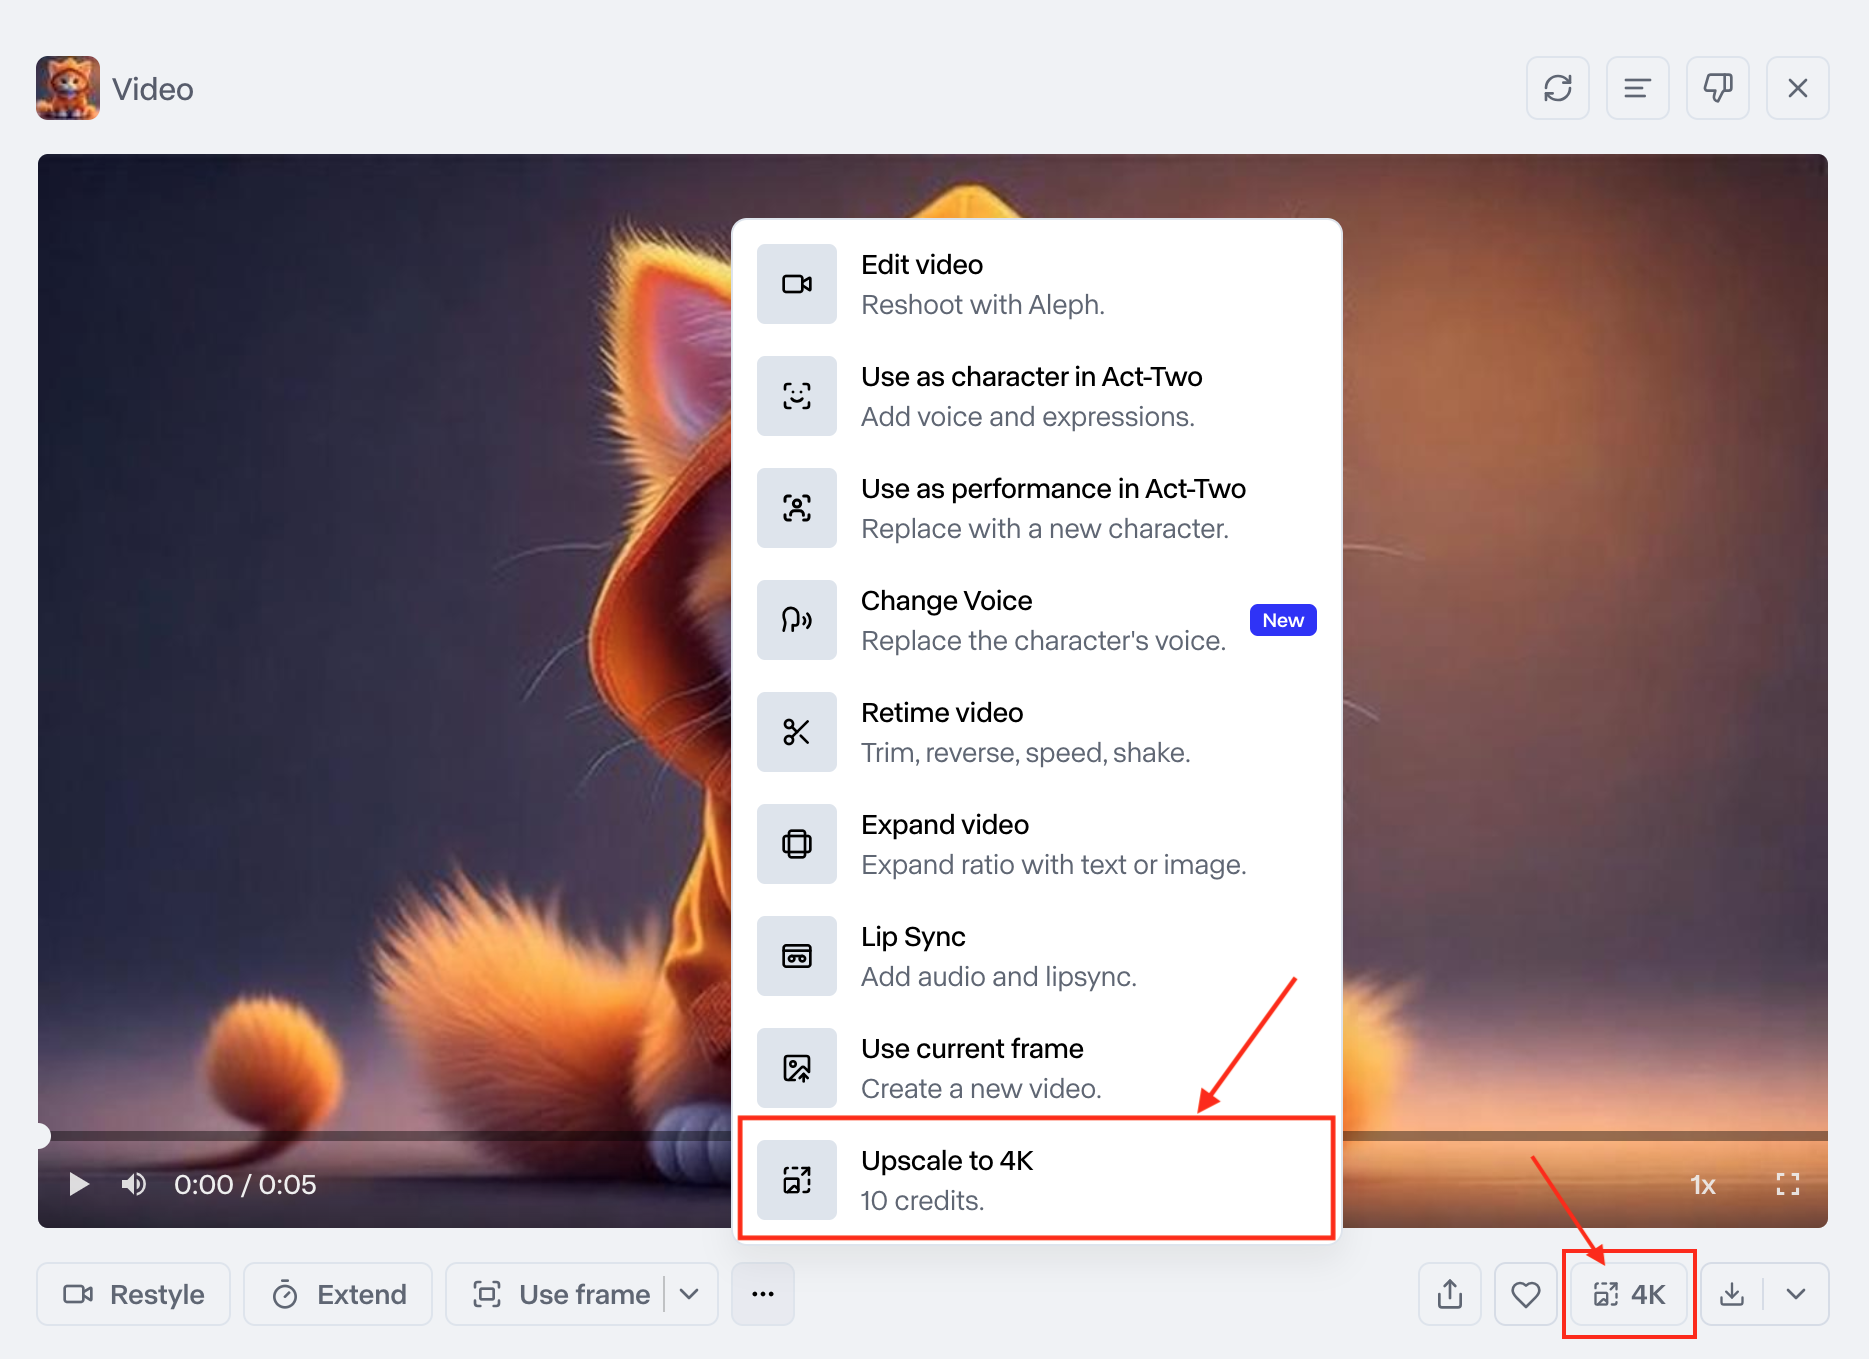The height and width of the screenshot is (1359, 1869).
Task: Click the download arrow icon
Action: (x=1732, y=1294)
